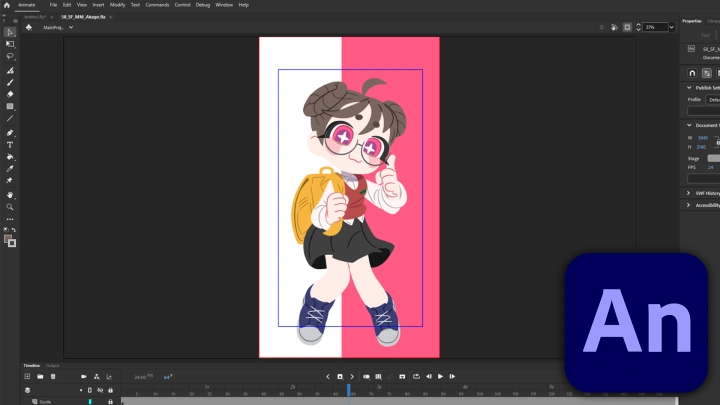Click the layer parenting view icon
Screen dimensions: 720x405
tap(96, 377)
